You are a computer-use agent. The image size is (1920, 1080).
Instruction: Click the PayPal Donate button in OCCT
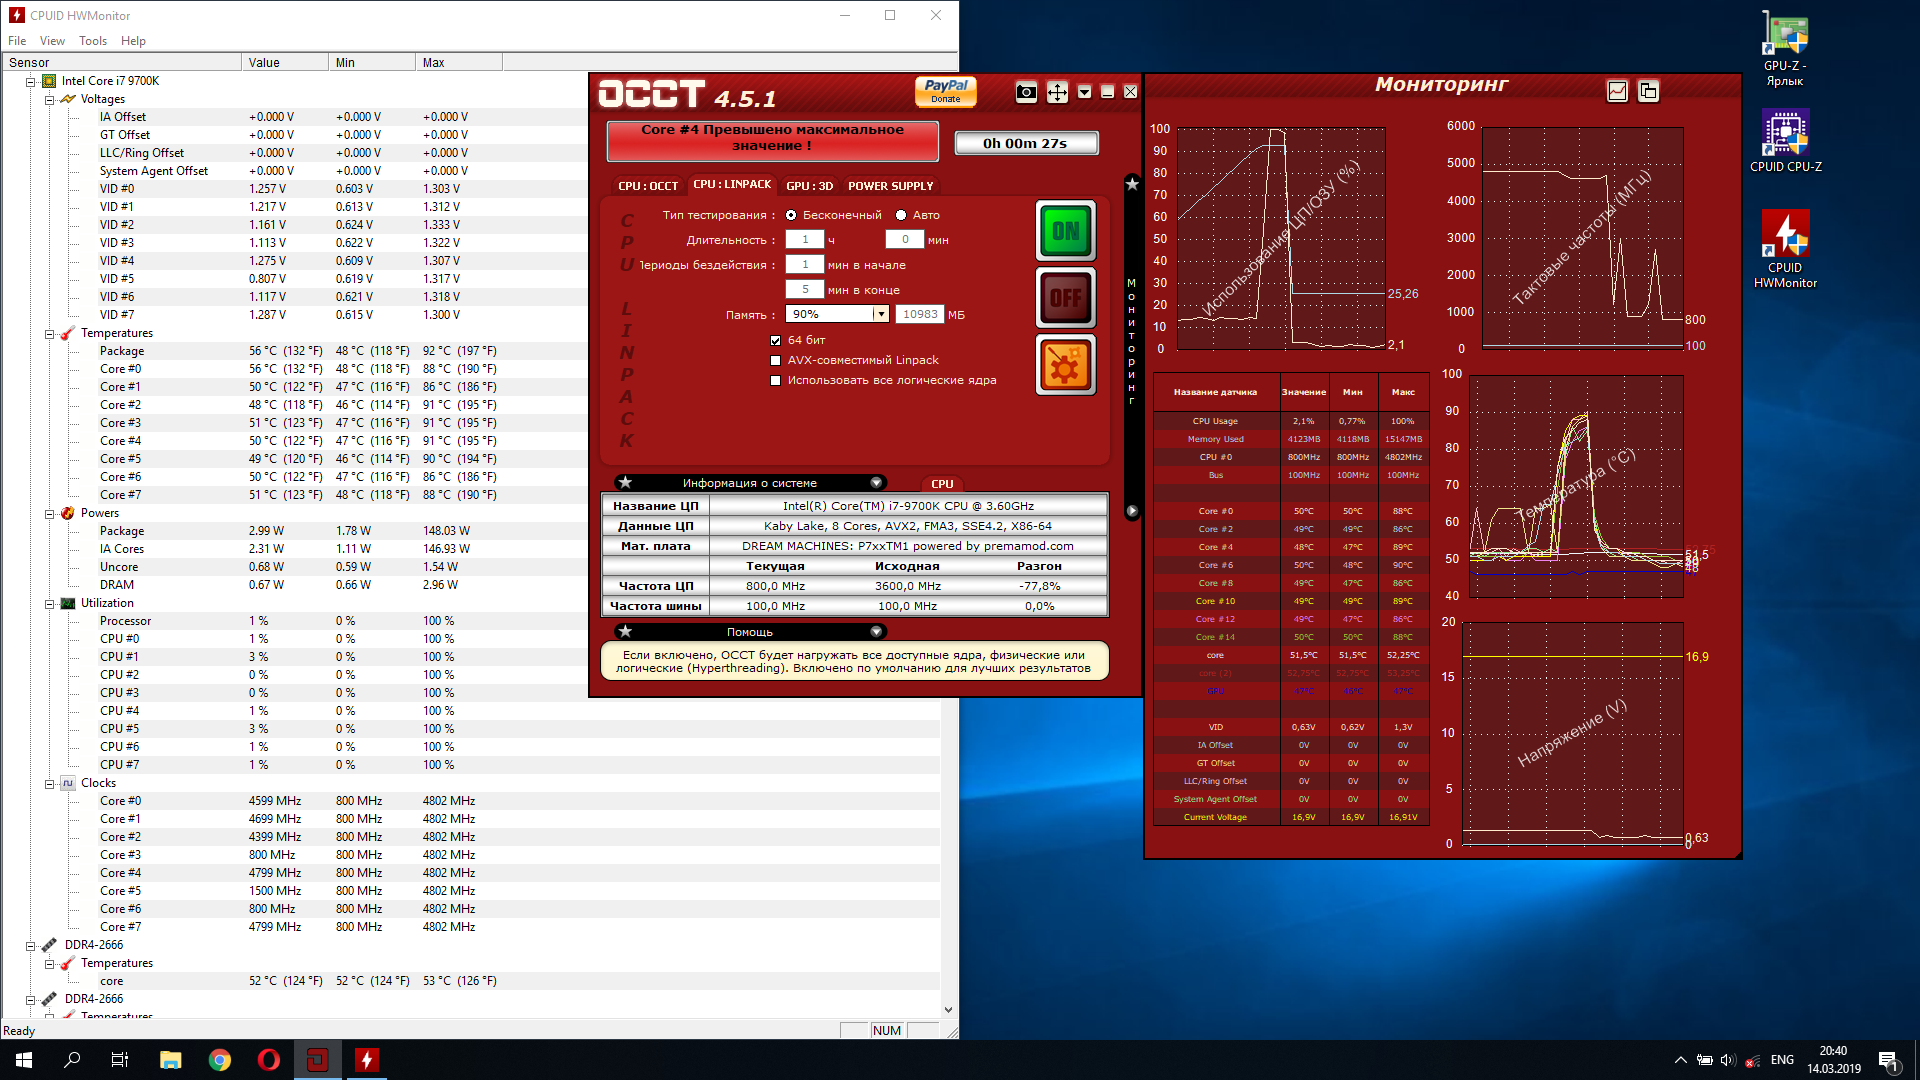pos(945,91)
